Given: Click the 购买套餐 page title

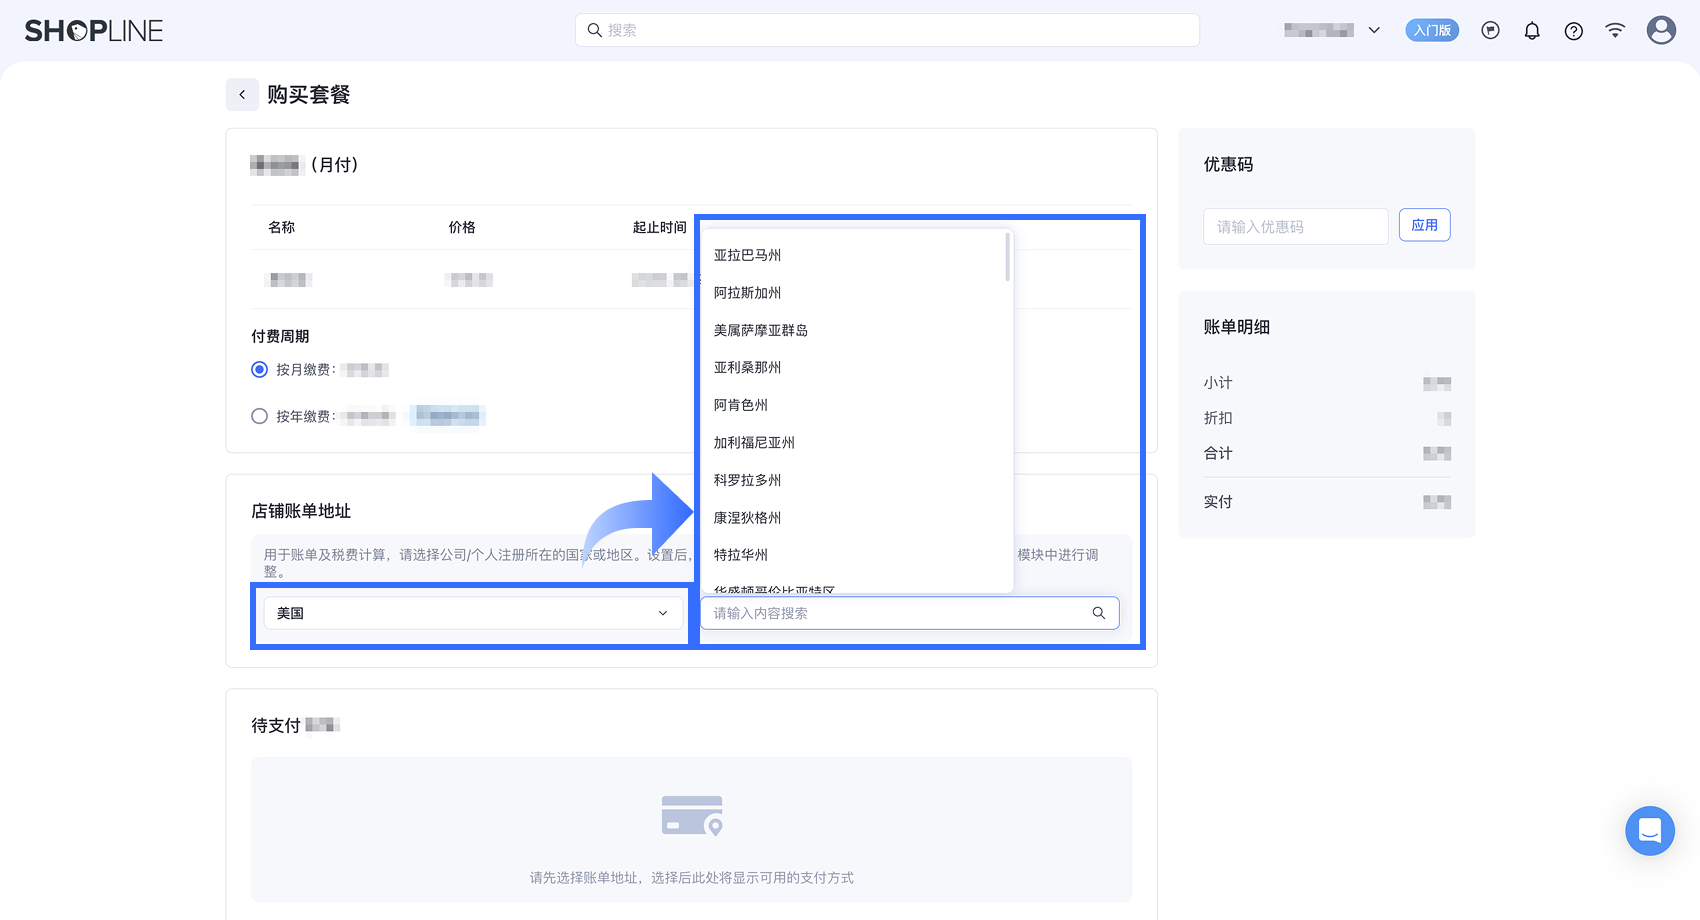Looking at the screenshot, I should (x=308, y=95).
